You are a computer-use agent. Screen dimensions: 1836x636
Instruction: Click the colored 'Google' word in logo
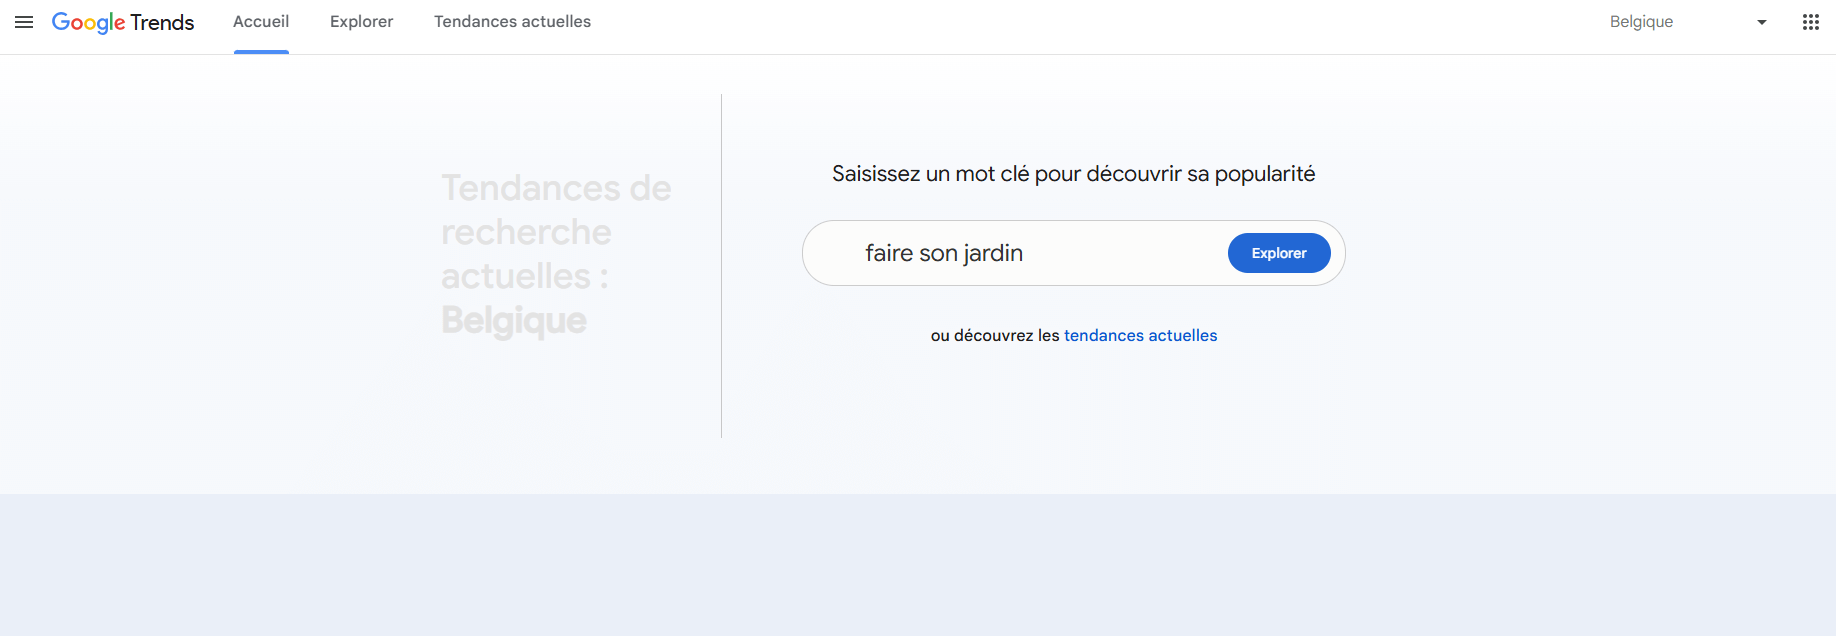[x=88, y=22]
